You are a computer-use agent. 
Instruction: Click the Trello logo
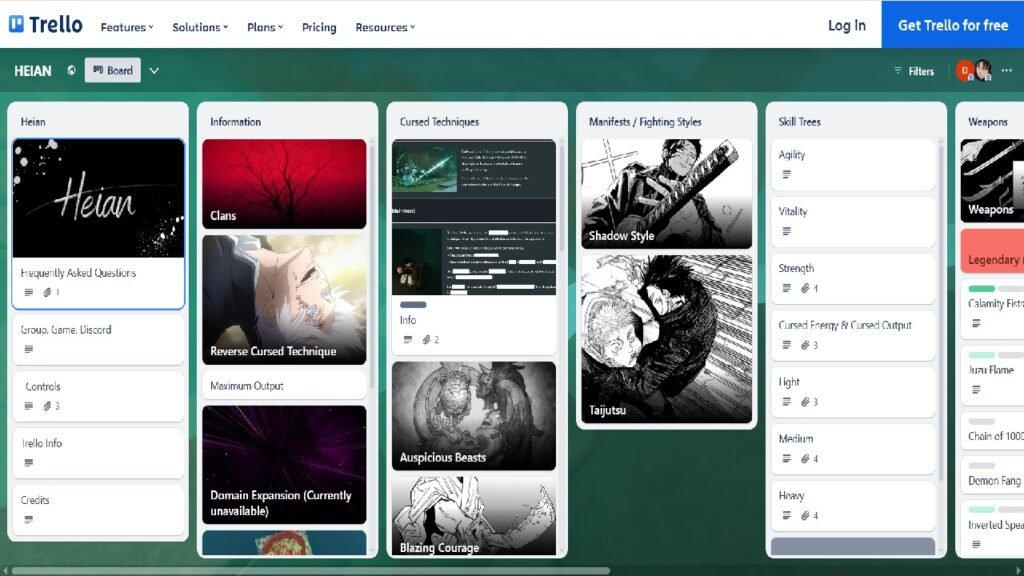pyautogui.click(x=46, y=25)
